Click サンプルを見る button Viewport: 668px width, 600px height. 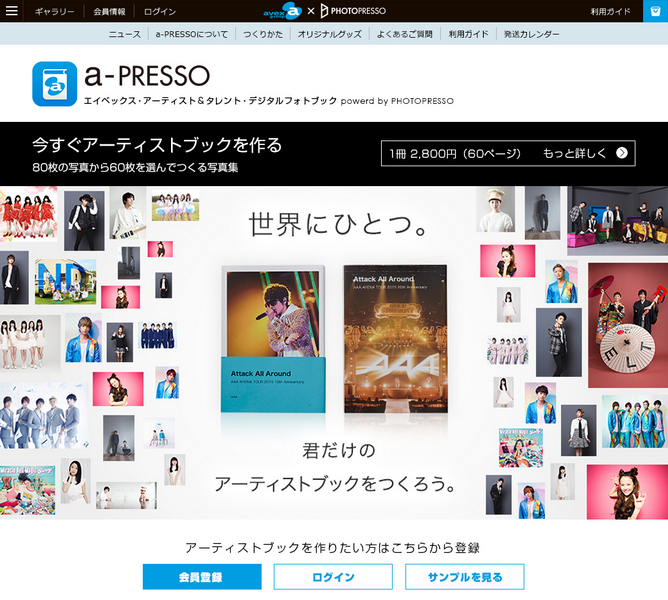[465, 577]
